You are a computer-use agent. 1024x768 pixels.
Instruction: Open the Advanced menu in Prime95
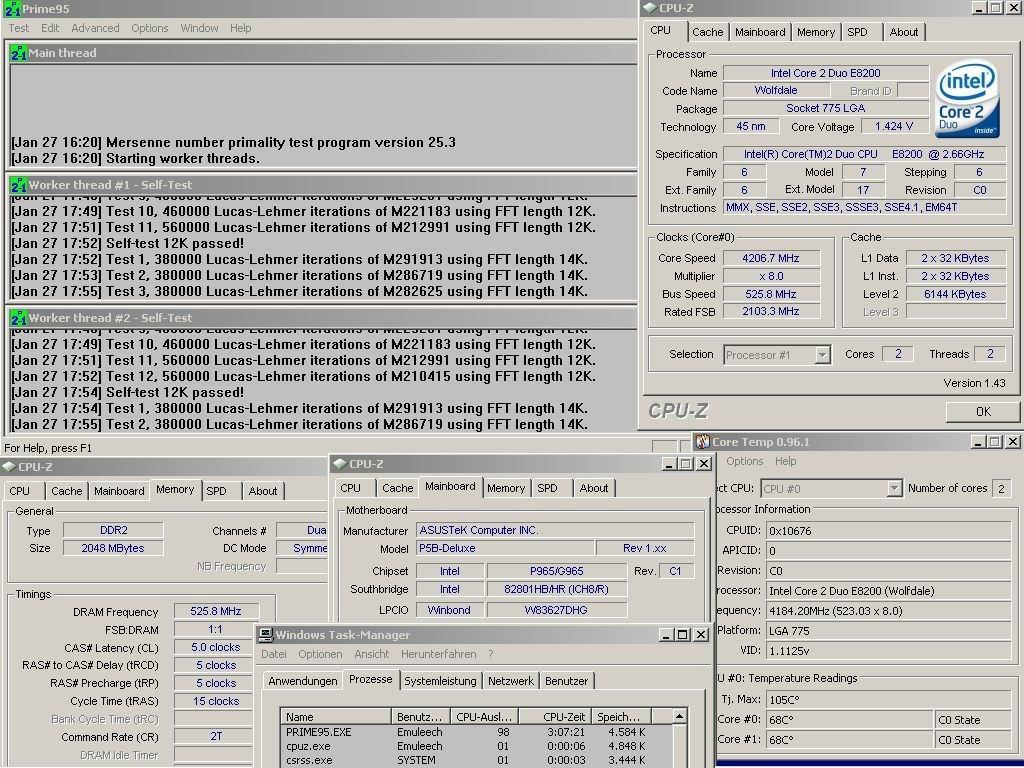tap(95, 28)
